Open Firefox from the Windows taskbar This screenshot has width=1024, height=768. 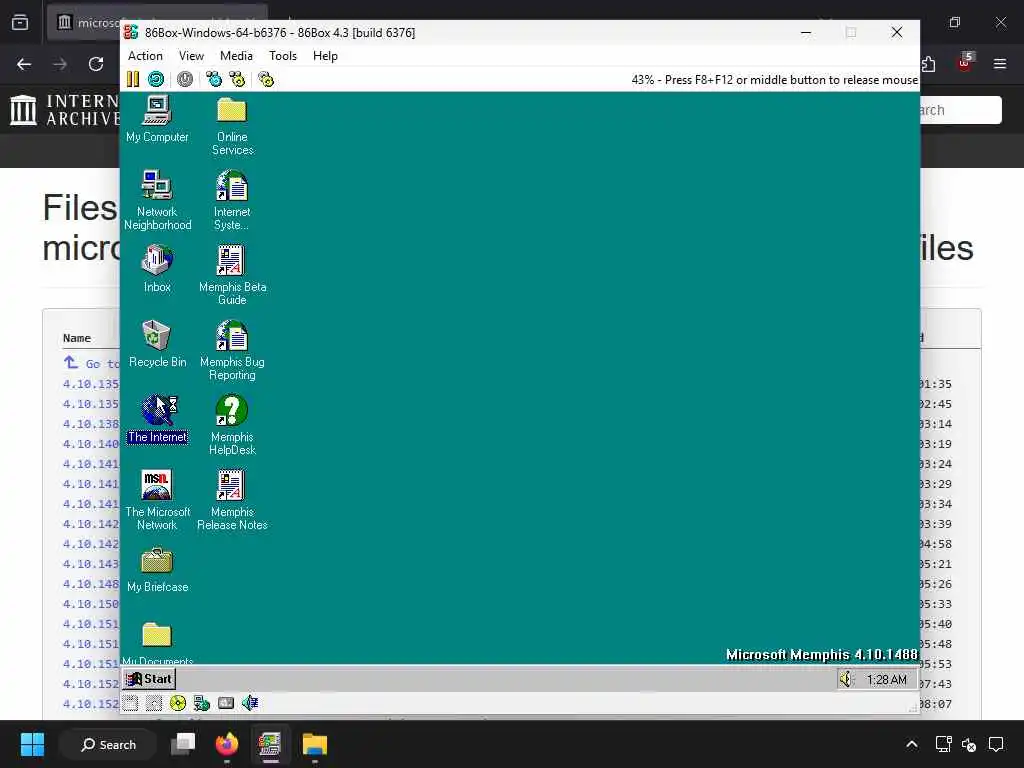[227, 744]
